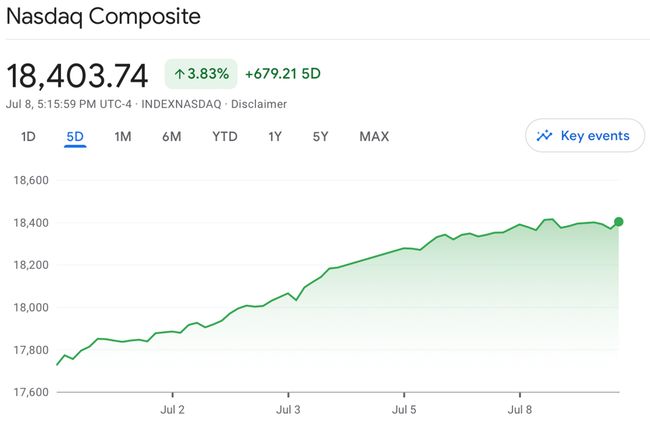This screenshot has width=650, height=424.
Task: Show the YTD chart range
Action: [225, 136]
